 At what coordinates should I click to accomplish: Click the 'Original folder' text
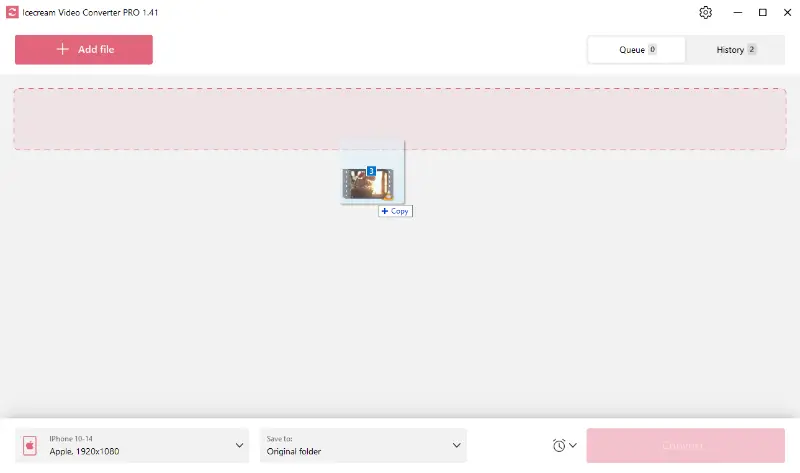point(294,452)
